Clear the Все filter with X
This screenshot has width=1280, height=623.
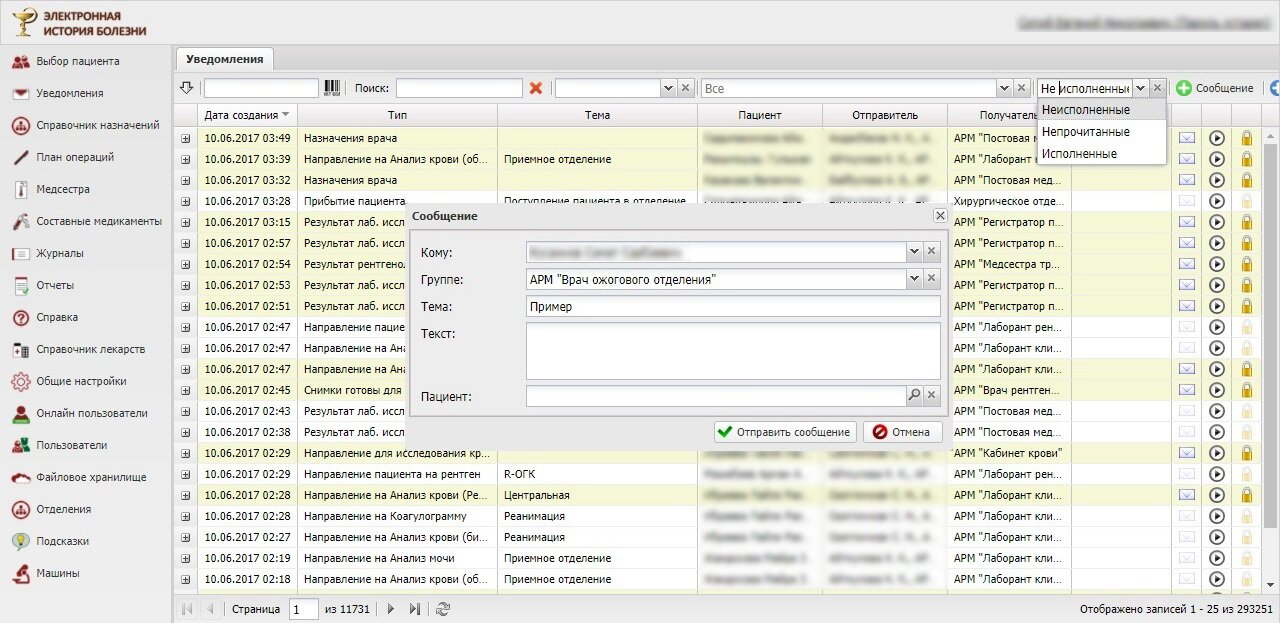tap(1022, 88)
